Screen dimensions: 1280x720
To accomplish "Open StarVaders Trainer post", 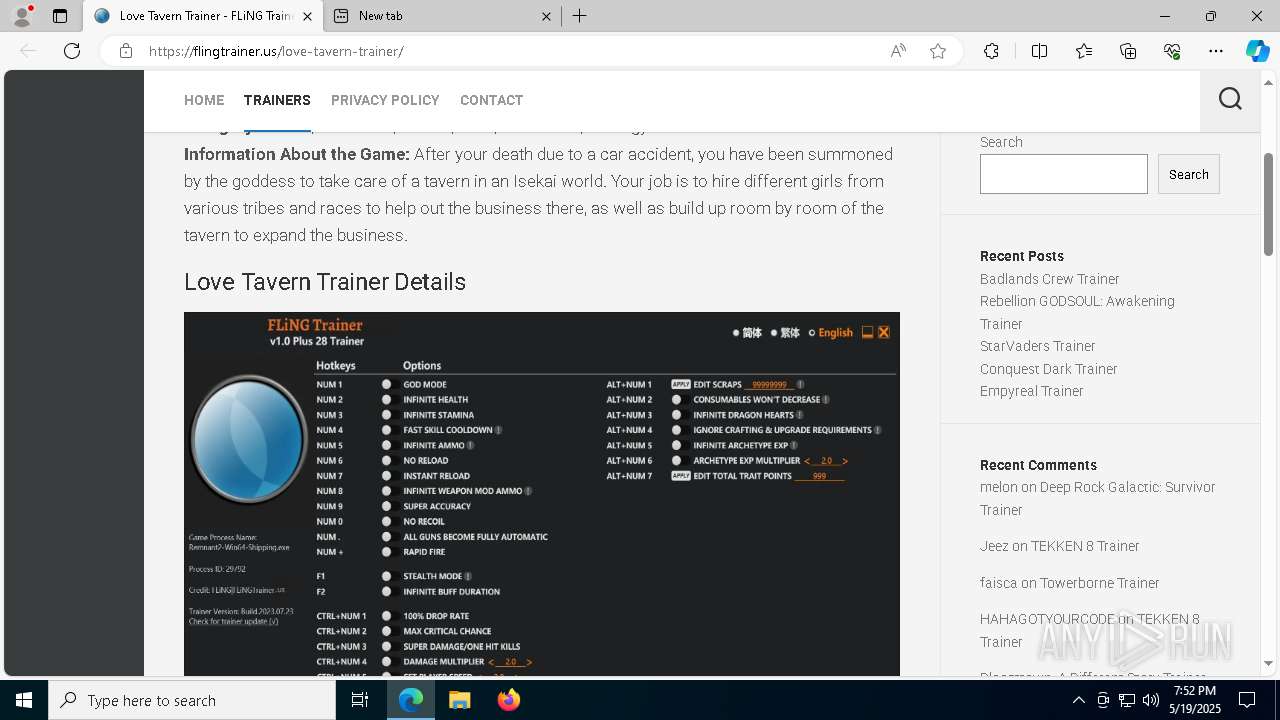I will pos(1037,346).
